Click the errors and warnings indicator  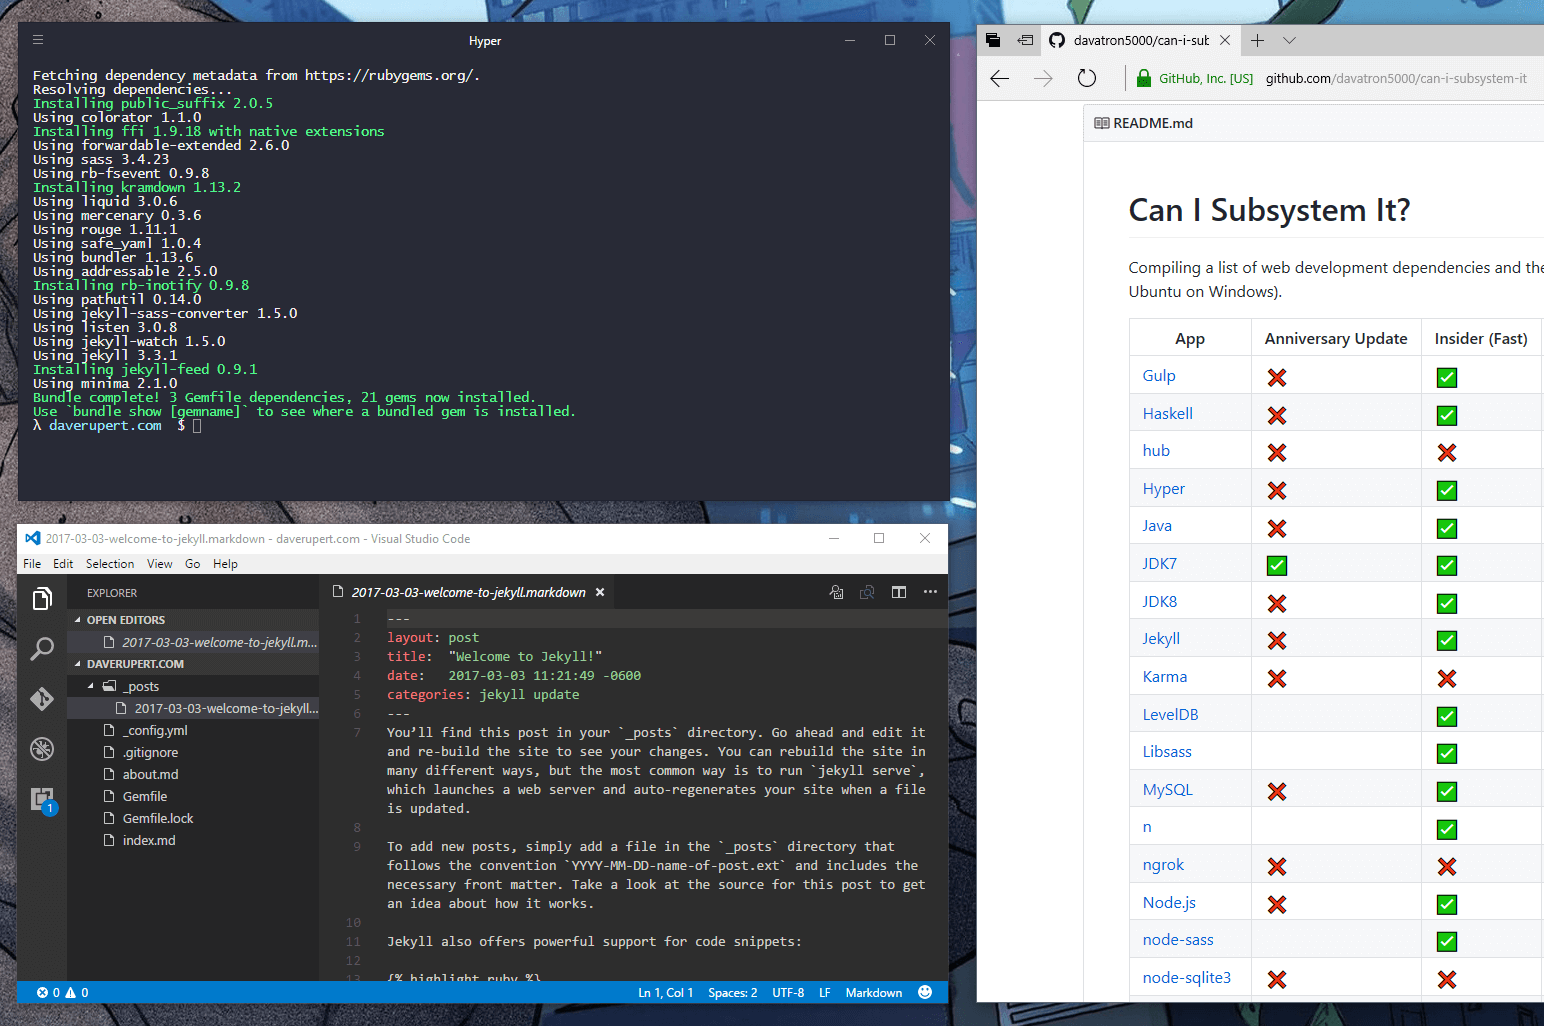(x=62, y=992)
